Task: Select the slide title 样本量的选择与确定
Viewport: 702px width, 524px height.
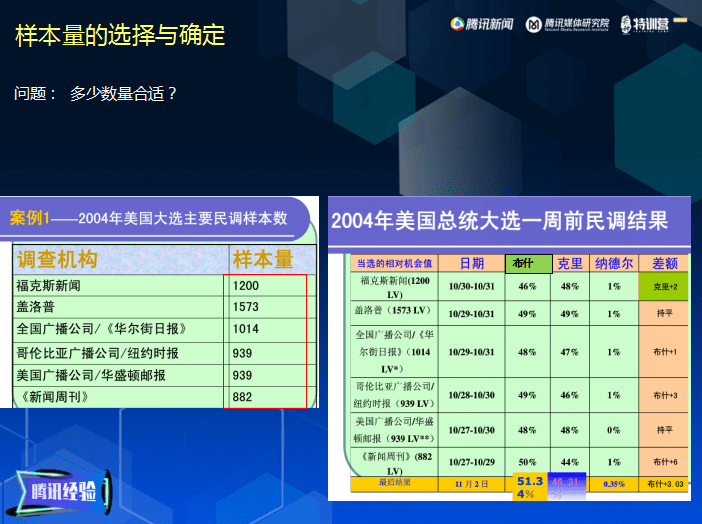Action: click(120, 35)
